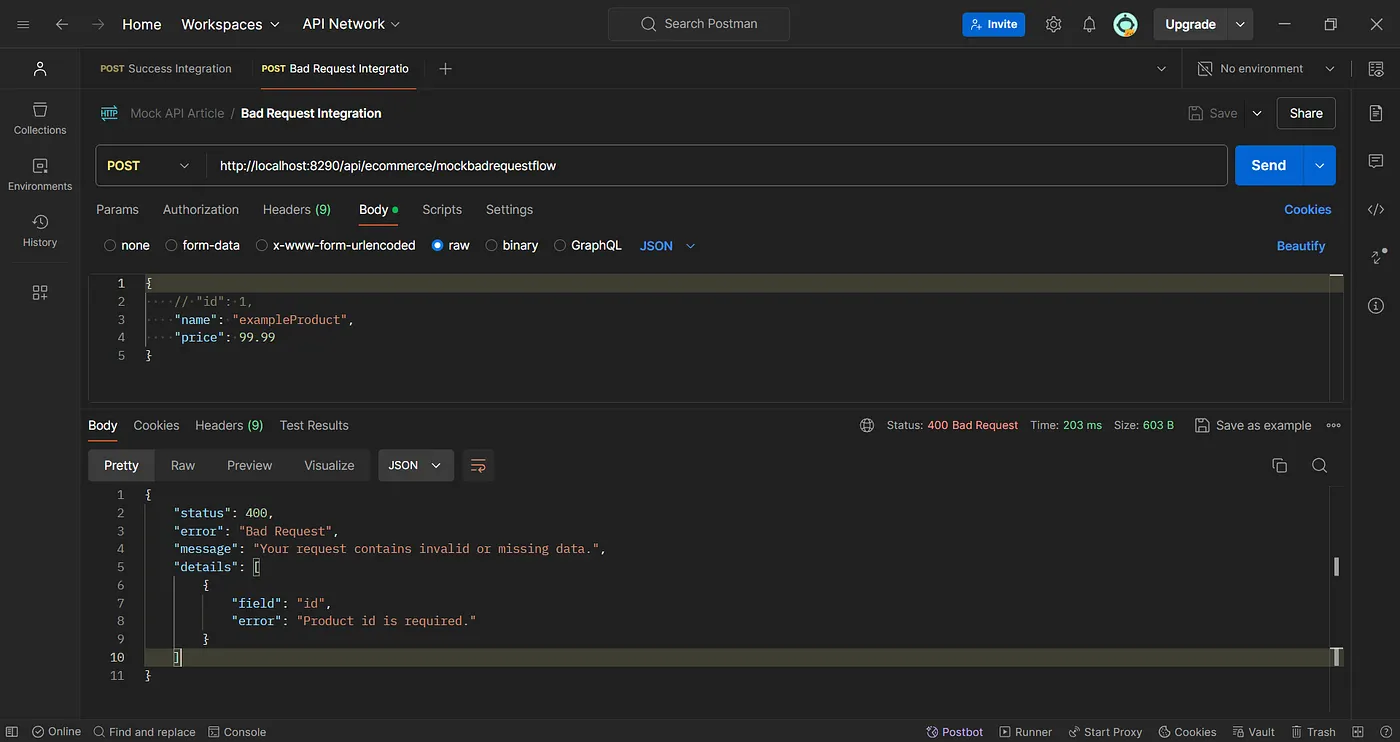Viewport: 1400px width, 742px height.
Task: Save response as example
Action: (1253, 425)
